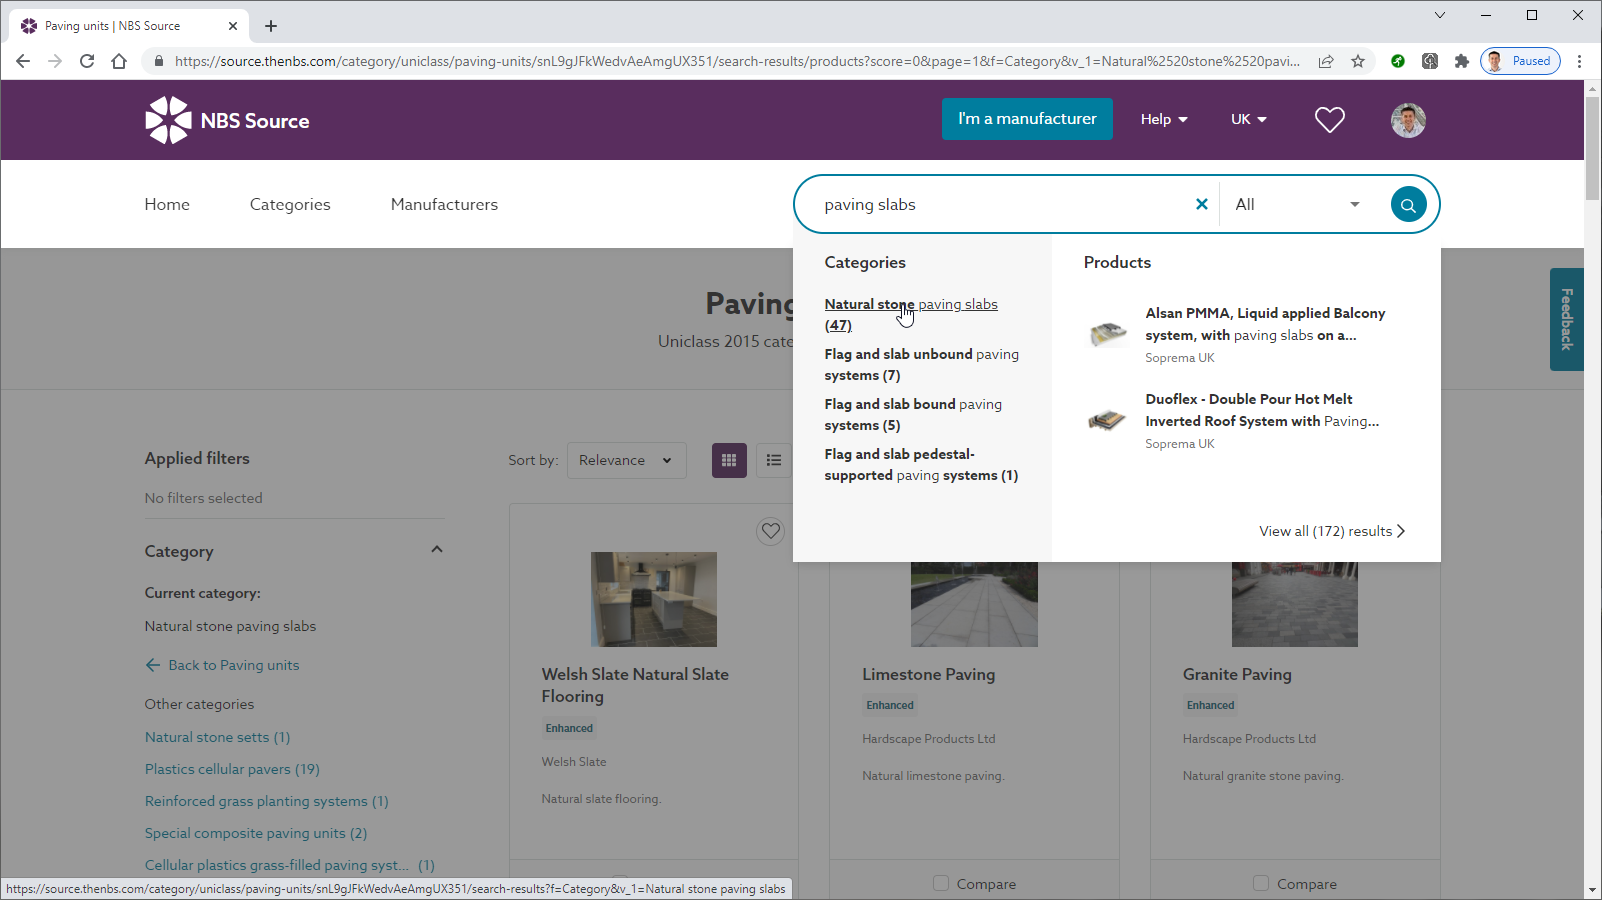
Task: Collapse the Category filter section
Action: [436, 550]
